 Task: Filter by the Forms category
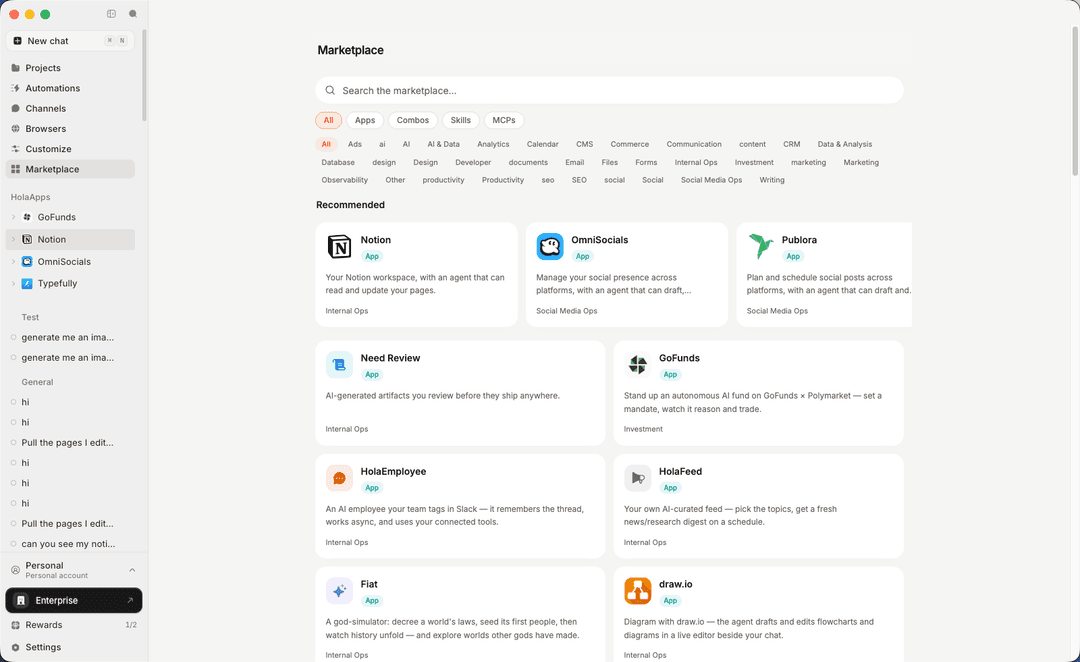click(646, 163)
